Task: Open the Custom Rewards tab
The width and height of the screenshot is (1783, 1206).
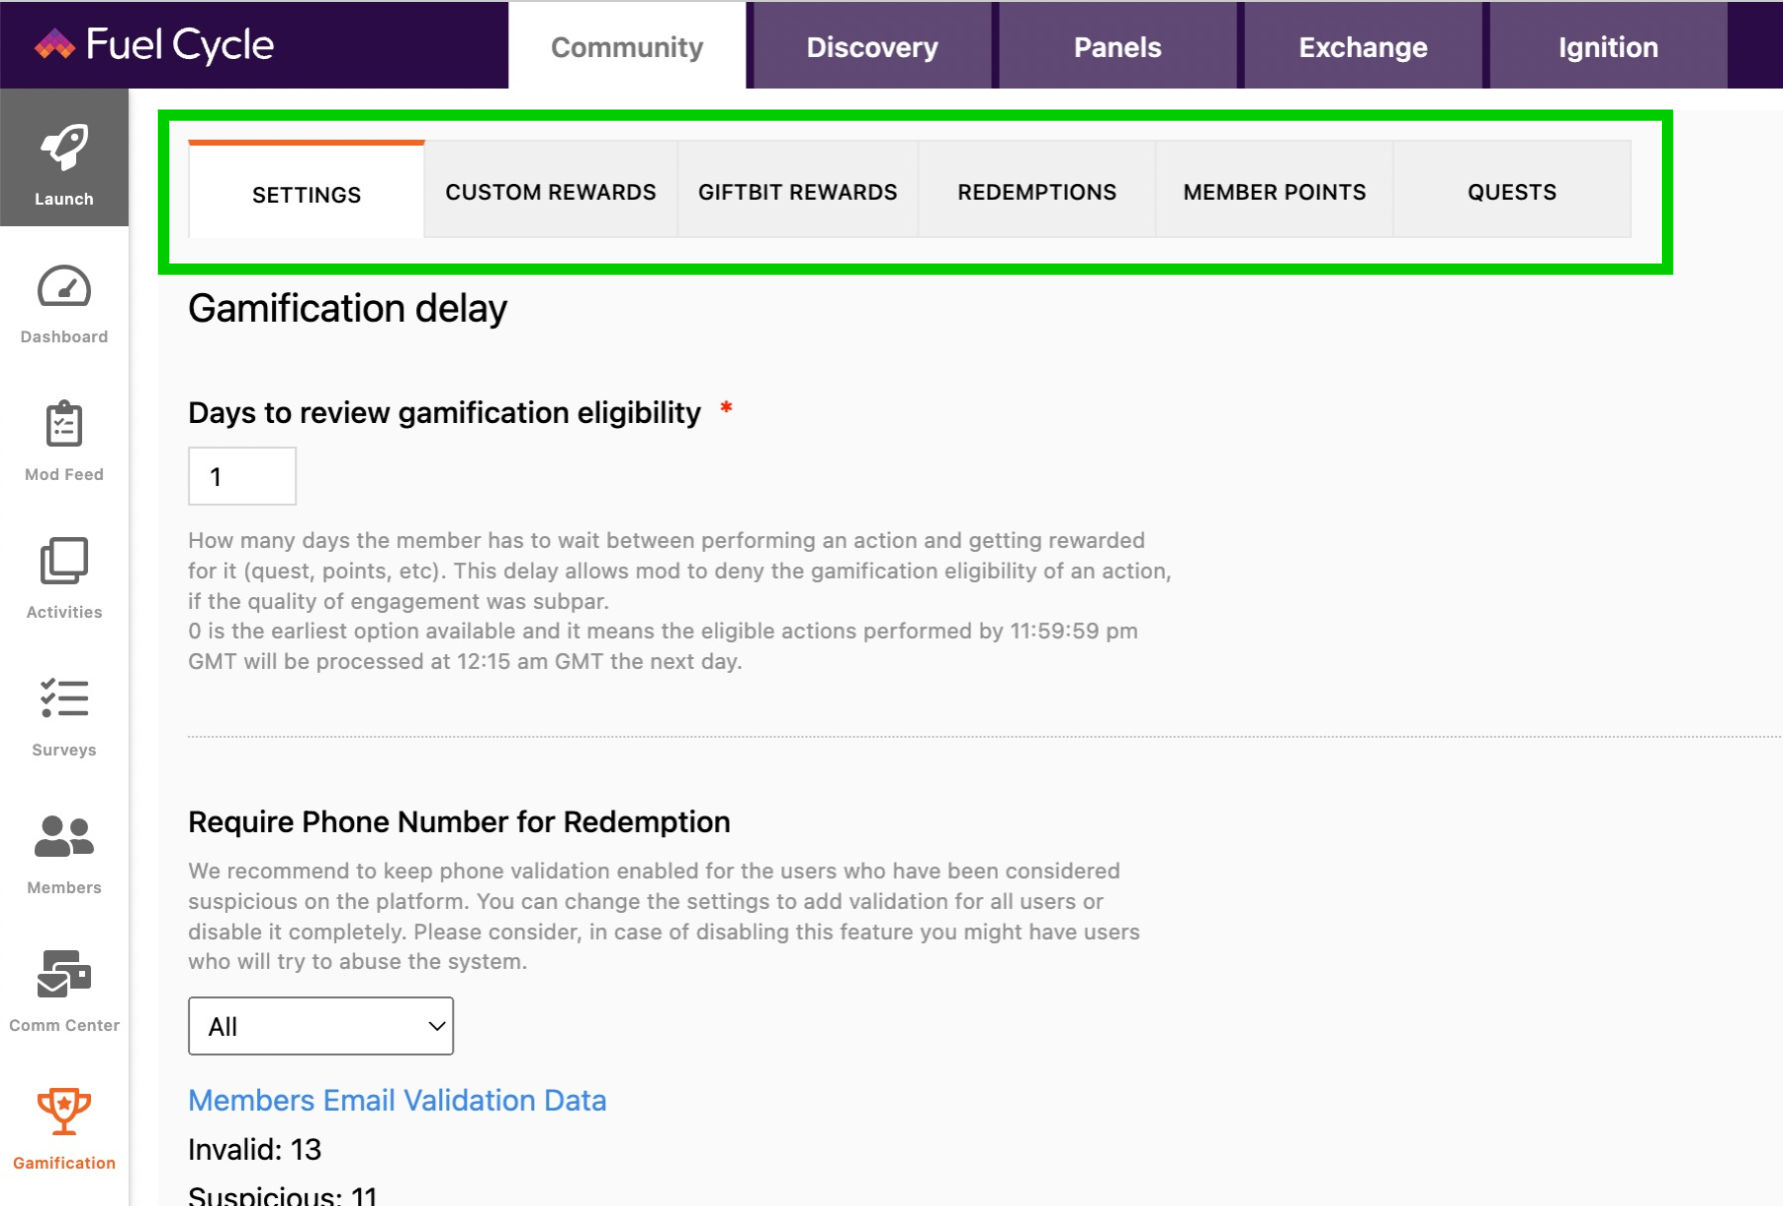Action: 551,191
